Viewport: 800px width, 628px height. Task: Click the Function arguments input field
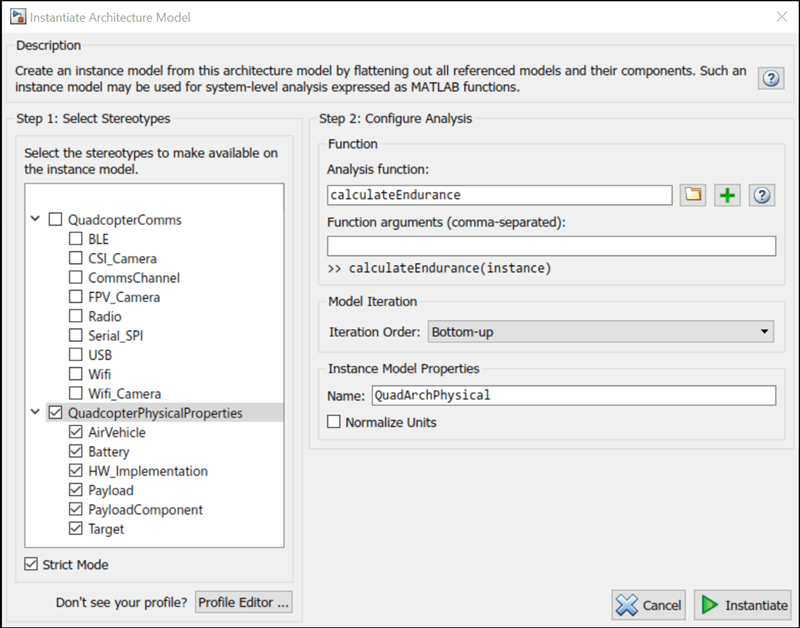(551, 246)
